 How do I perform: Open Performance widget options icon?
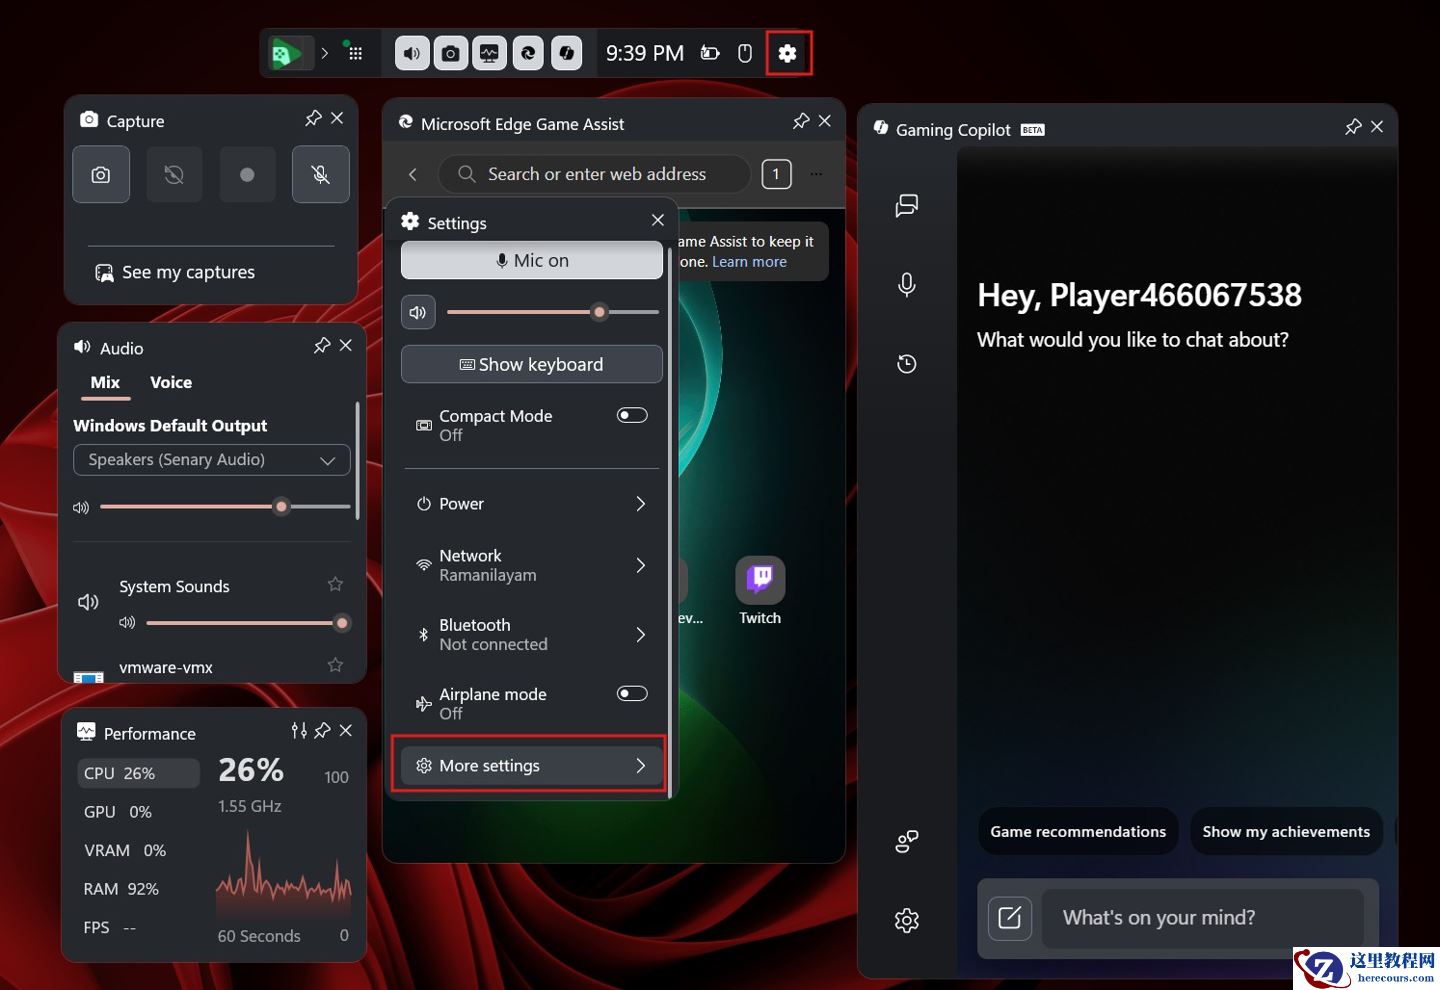point(299,730)
